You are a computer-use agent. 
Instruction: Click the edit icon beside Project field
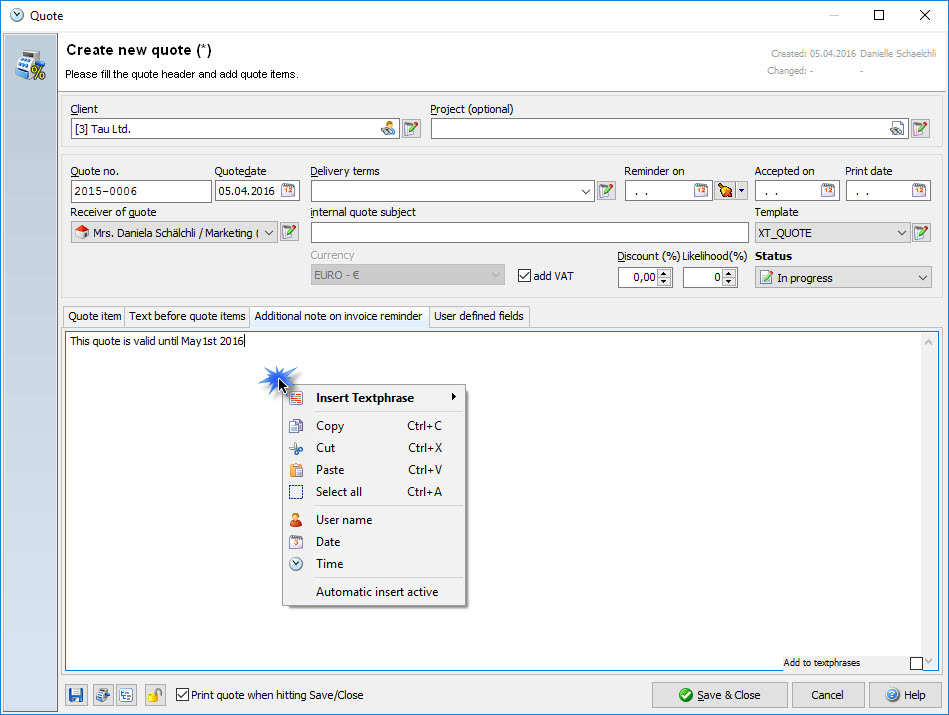[920, 129]
